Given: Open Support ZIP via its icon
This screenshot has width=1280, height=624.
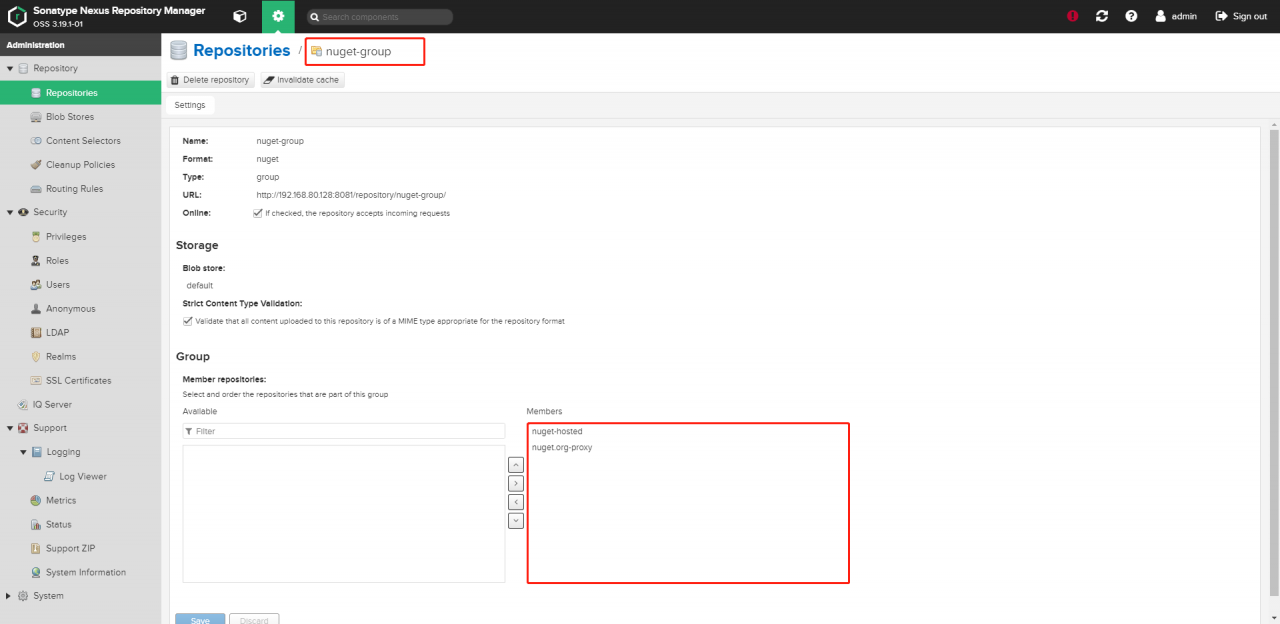Looking at the screenshot, I should 37,549.
